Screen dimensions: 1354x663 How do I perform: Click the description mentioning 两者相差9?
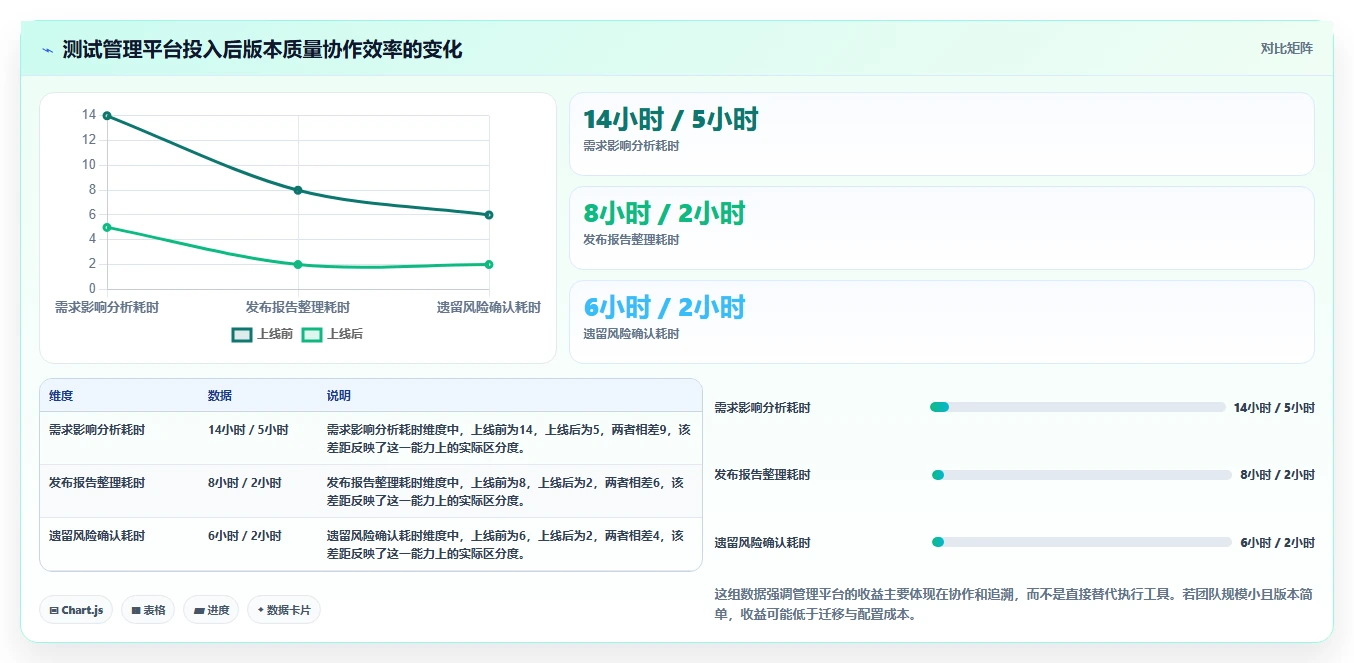pos(509,438)
